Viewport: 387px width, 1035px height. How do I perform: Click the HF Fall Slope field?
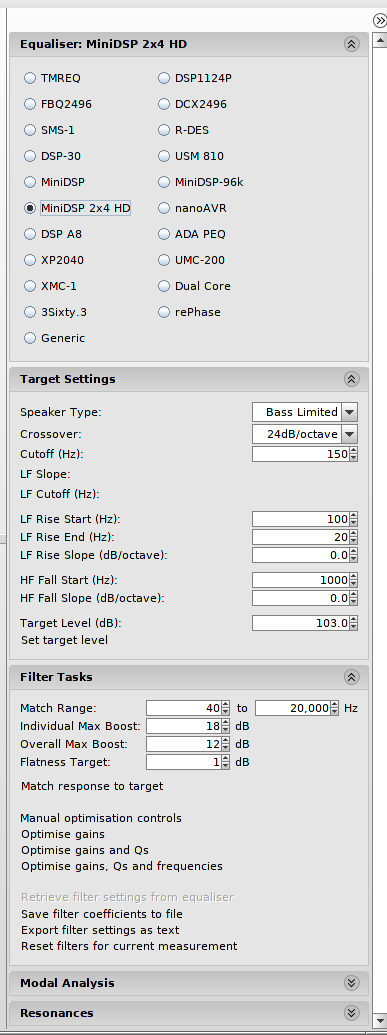[x=300, y=598]
